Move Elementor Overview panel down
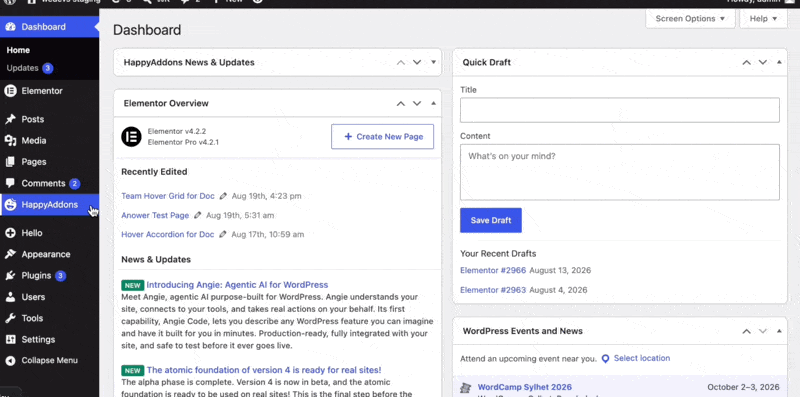Viewport: 800px width, 397px height. pos(417,104)
